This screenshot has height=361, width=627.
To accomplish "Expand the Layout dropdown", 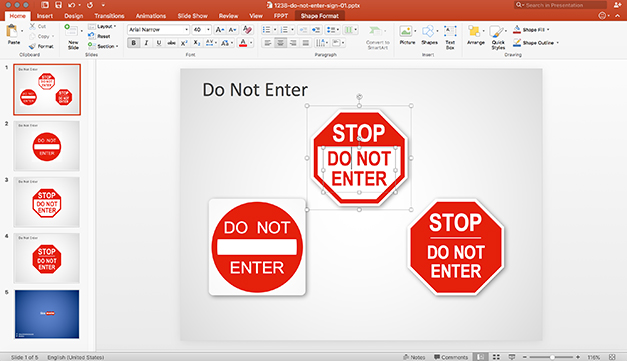I will pyautogui.click(x=115, y=26).
